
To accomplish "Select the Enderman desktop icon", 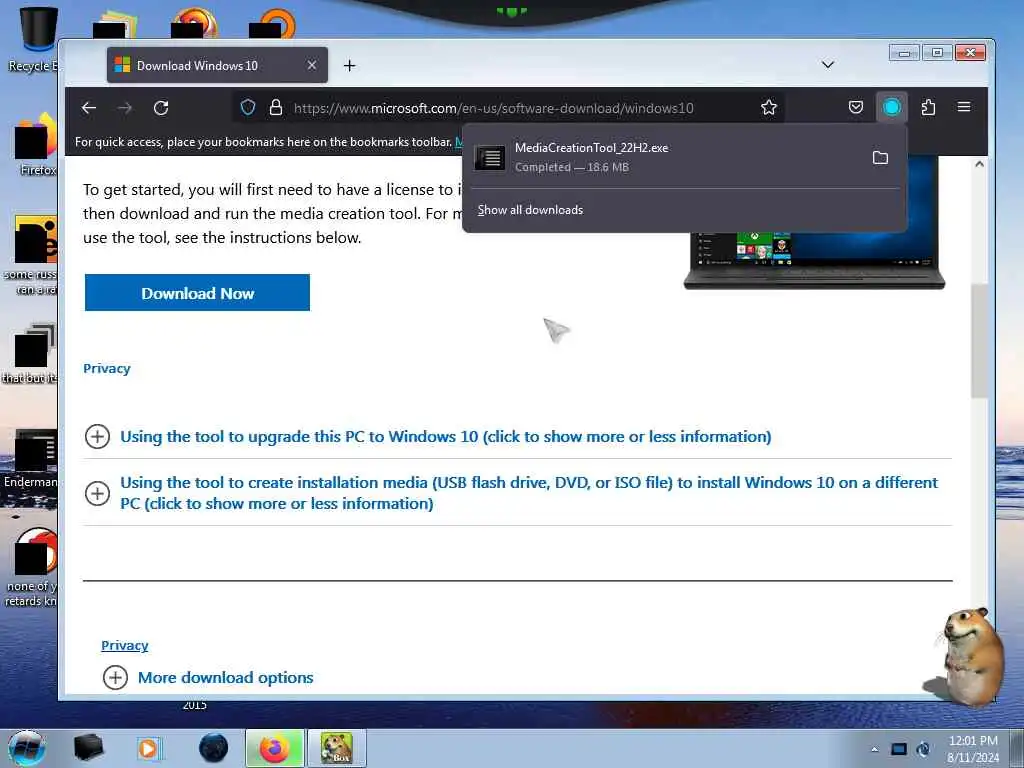I will coord(30,460).
